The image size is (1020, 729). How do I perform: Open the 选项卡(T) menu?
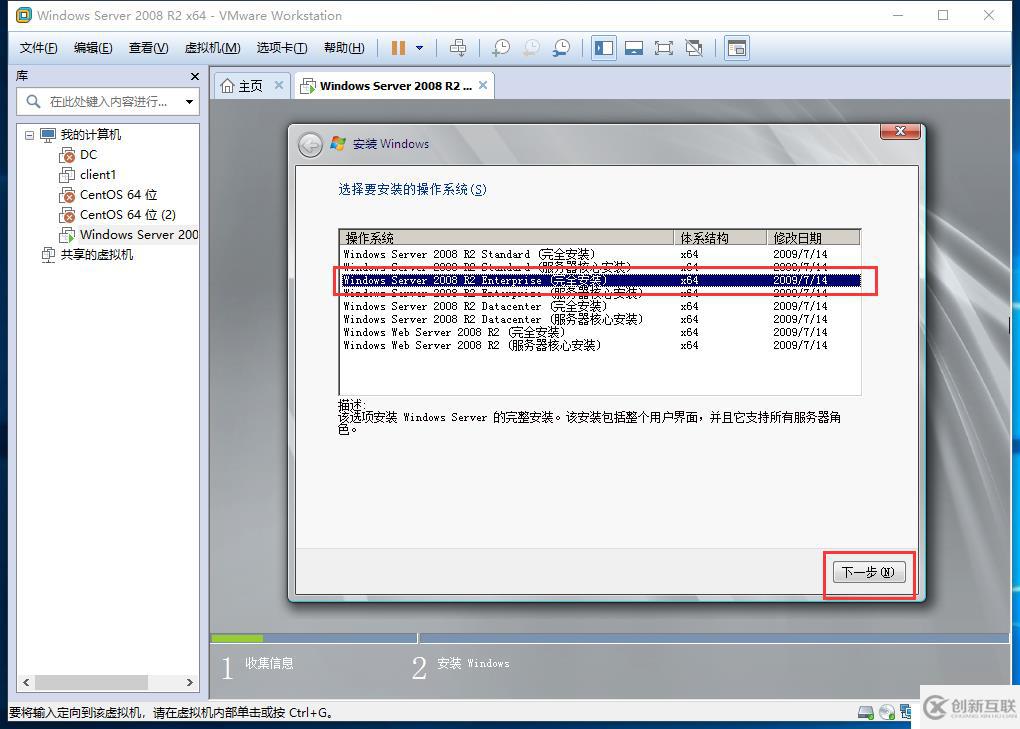point(282,47)
